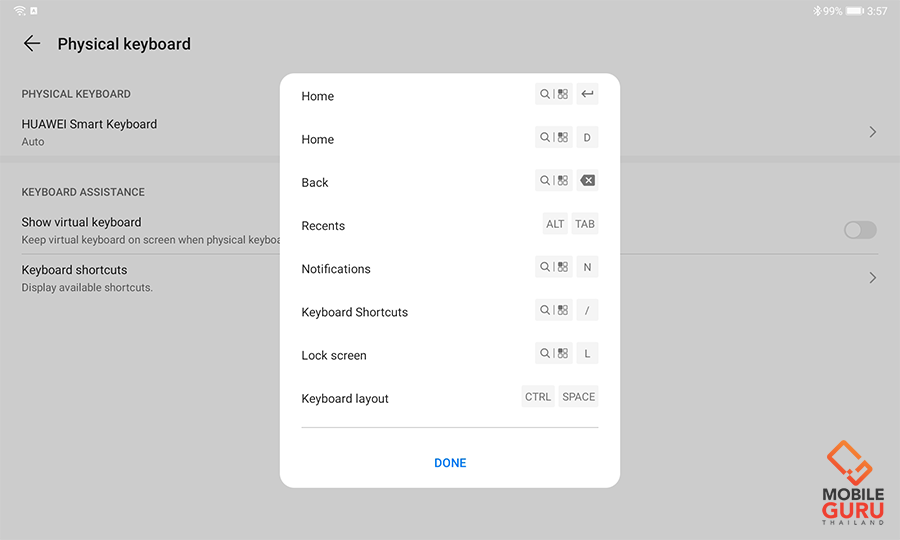Tap the Bluetooth status icon
Screen dimensions: 900x540
click(x=817, y=11)
